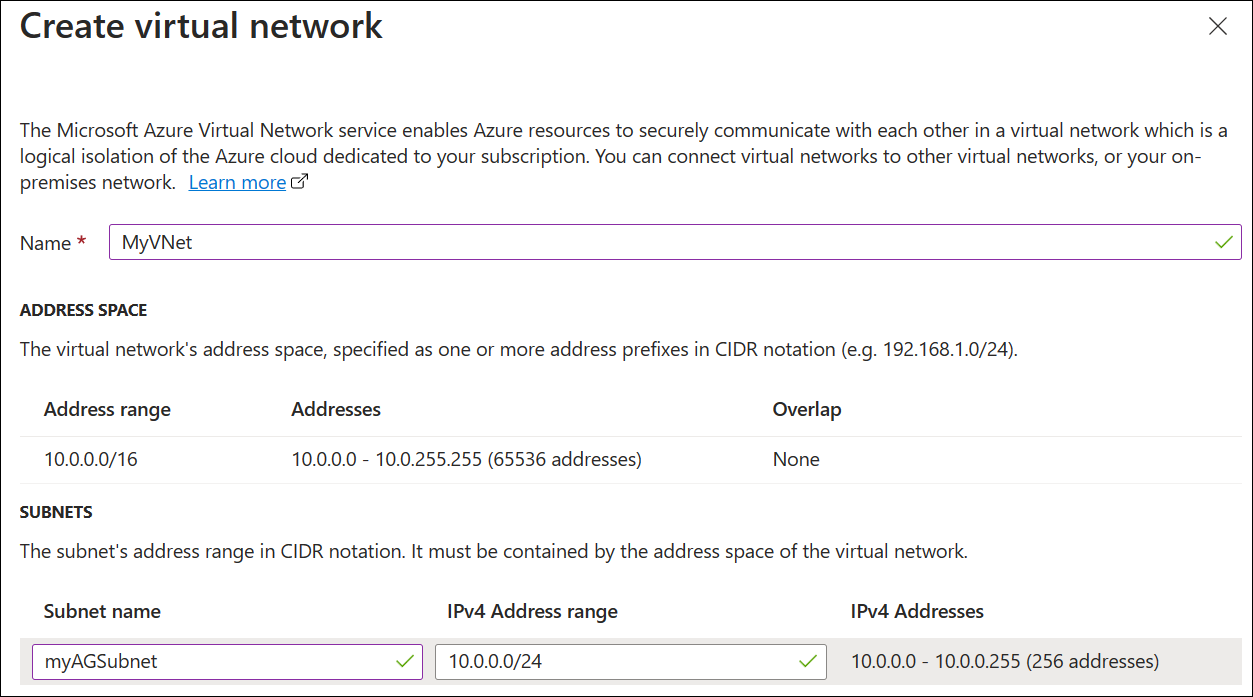Screen dimensions: 1253x697
Task: Click the None value under Overlap
Action: 795,459
